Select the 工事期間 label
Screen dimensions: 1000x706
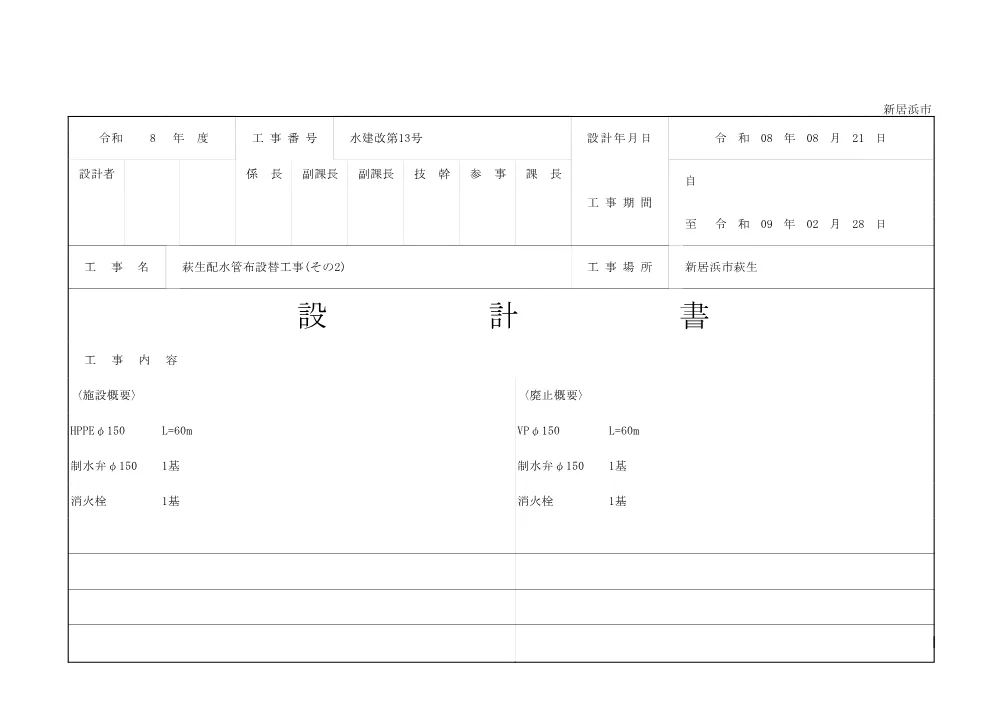pyautogui.click(x=619, y=203)
